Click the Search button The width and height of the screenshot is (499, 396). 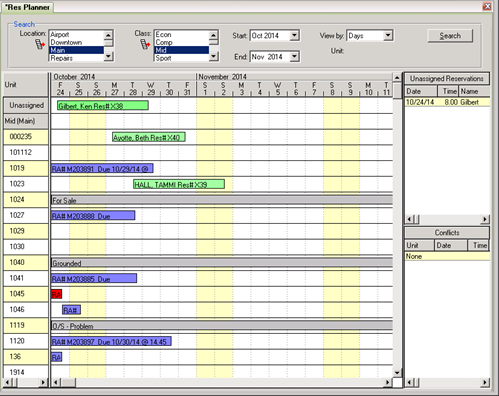[x=450, y=36]
